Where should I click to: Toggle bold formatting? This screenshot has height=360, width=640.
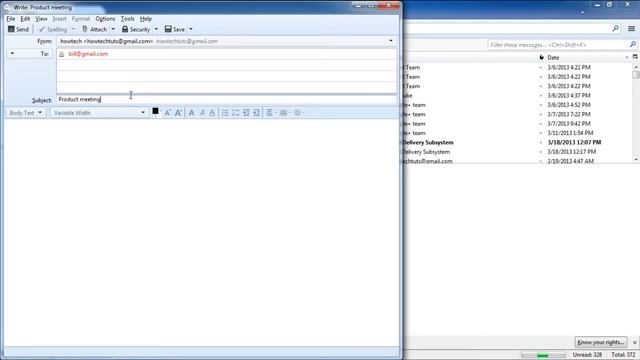(x=191, y=113)
